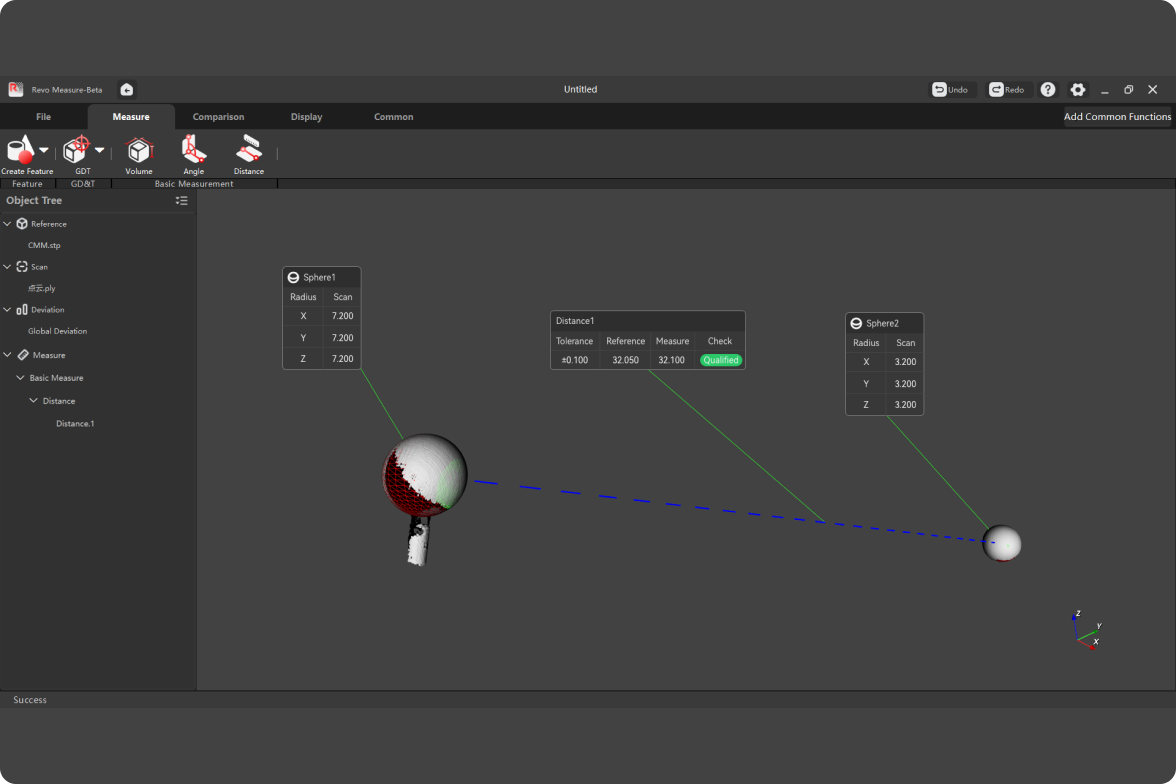Open settings with the gear icon
This screenshot has width=1176, height=784.
coord(1078,90)
